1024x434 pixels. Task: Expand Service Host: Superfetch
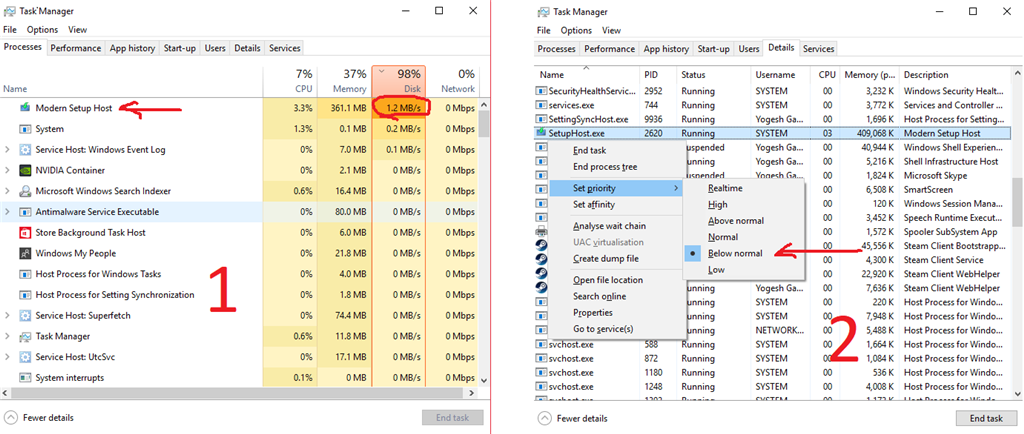coord(8,315)
